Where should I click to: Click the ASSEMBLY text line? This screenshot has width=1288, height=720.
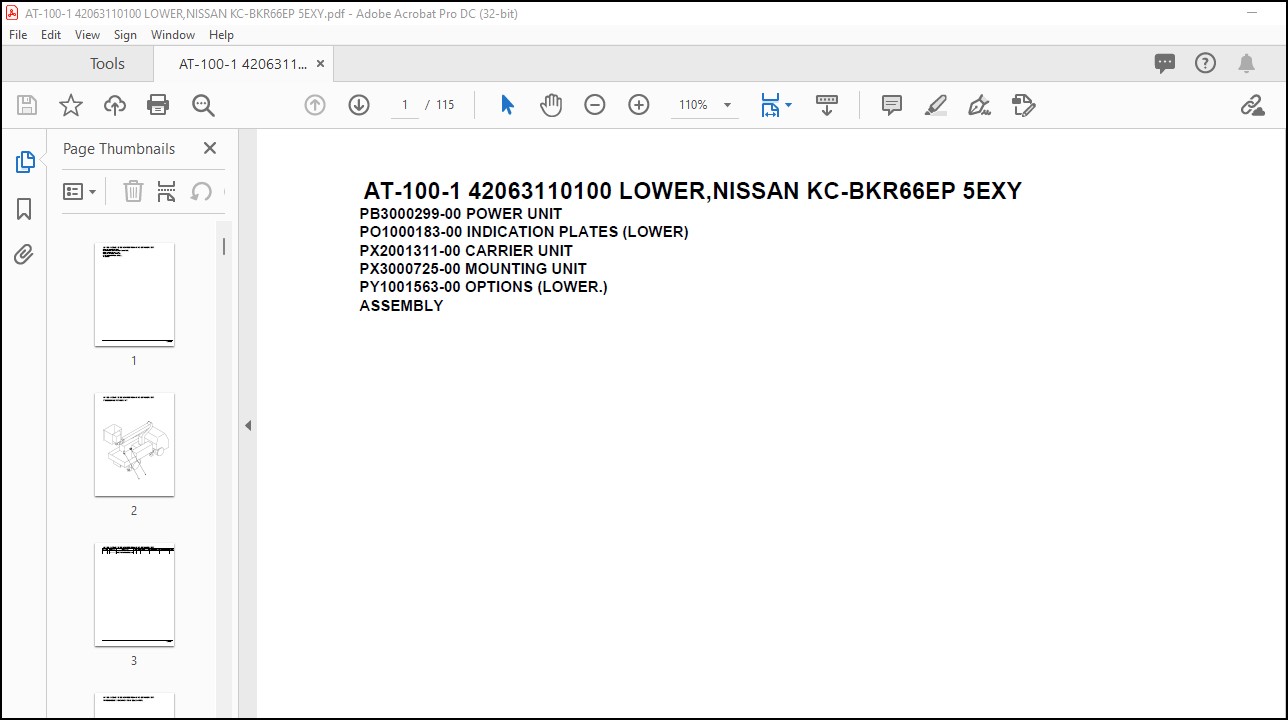[x=401, y=306]
